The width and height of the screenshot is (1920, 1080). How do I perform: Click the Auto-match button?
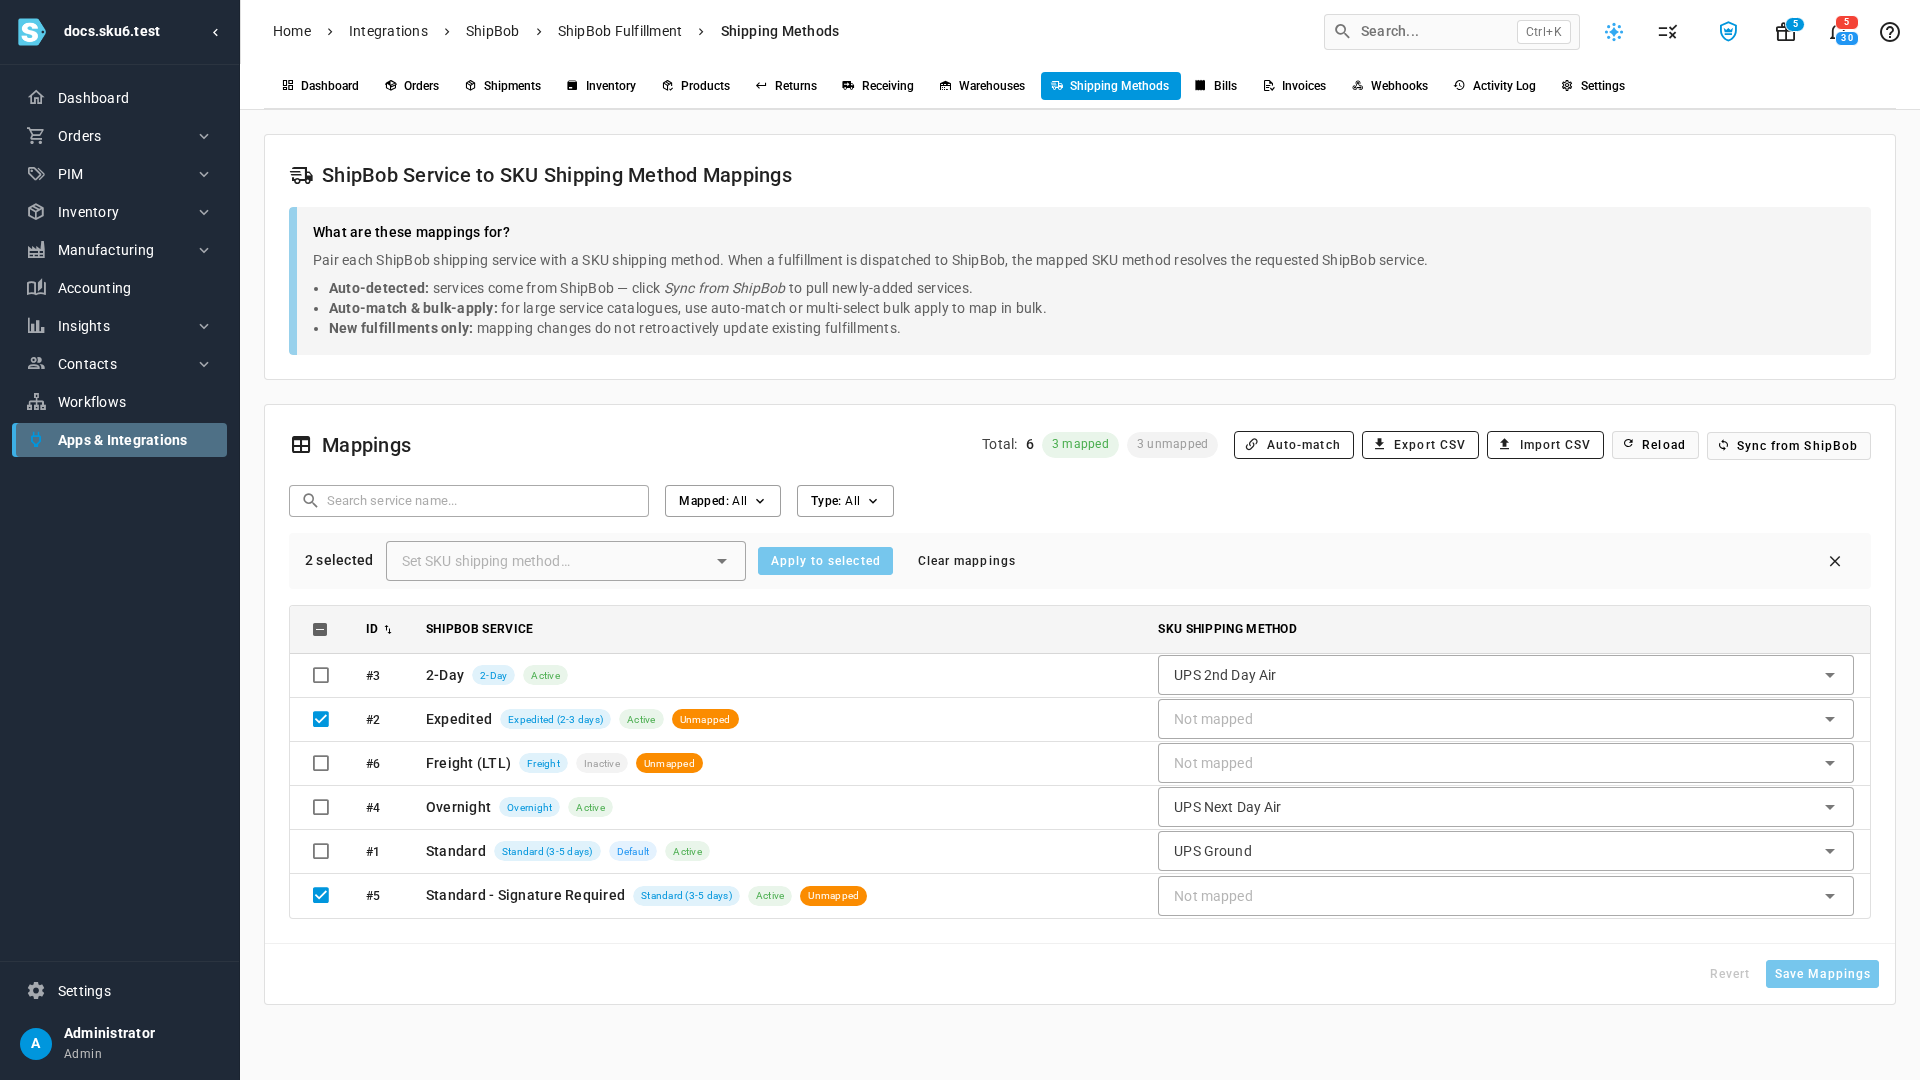tap(1293, 445)
